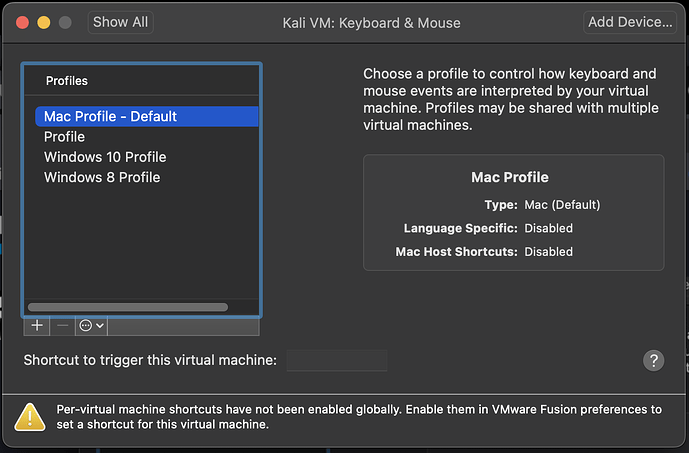
Task: Click the Type value 'Mac (Default)'
Action: (562, 205)
